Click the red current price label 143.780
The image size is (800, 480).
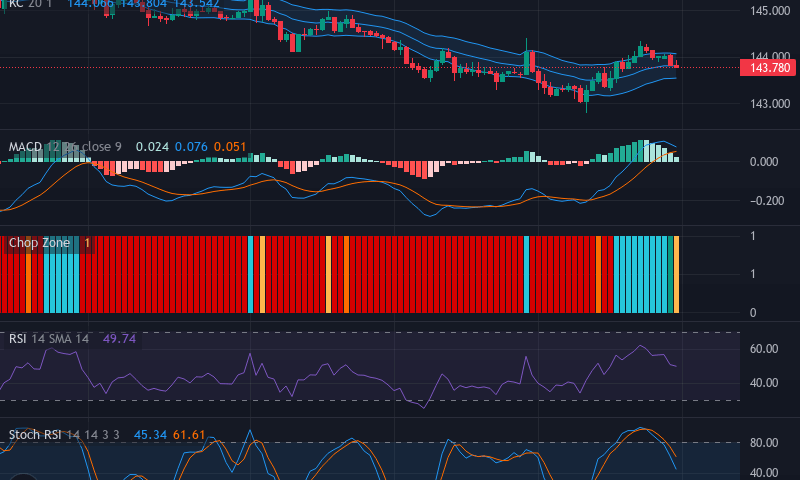point(768,67)
